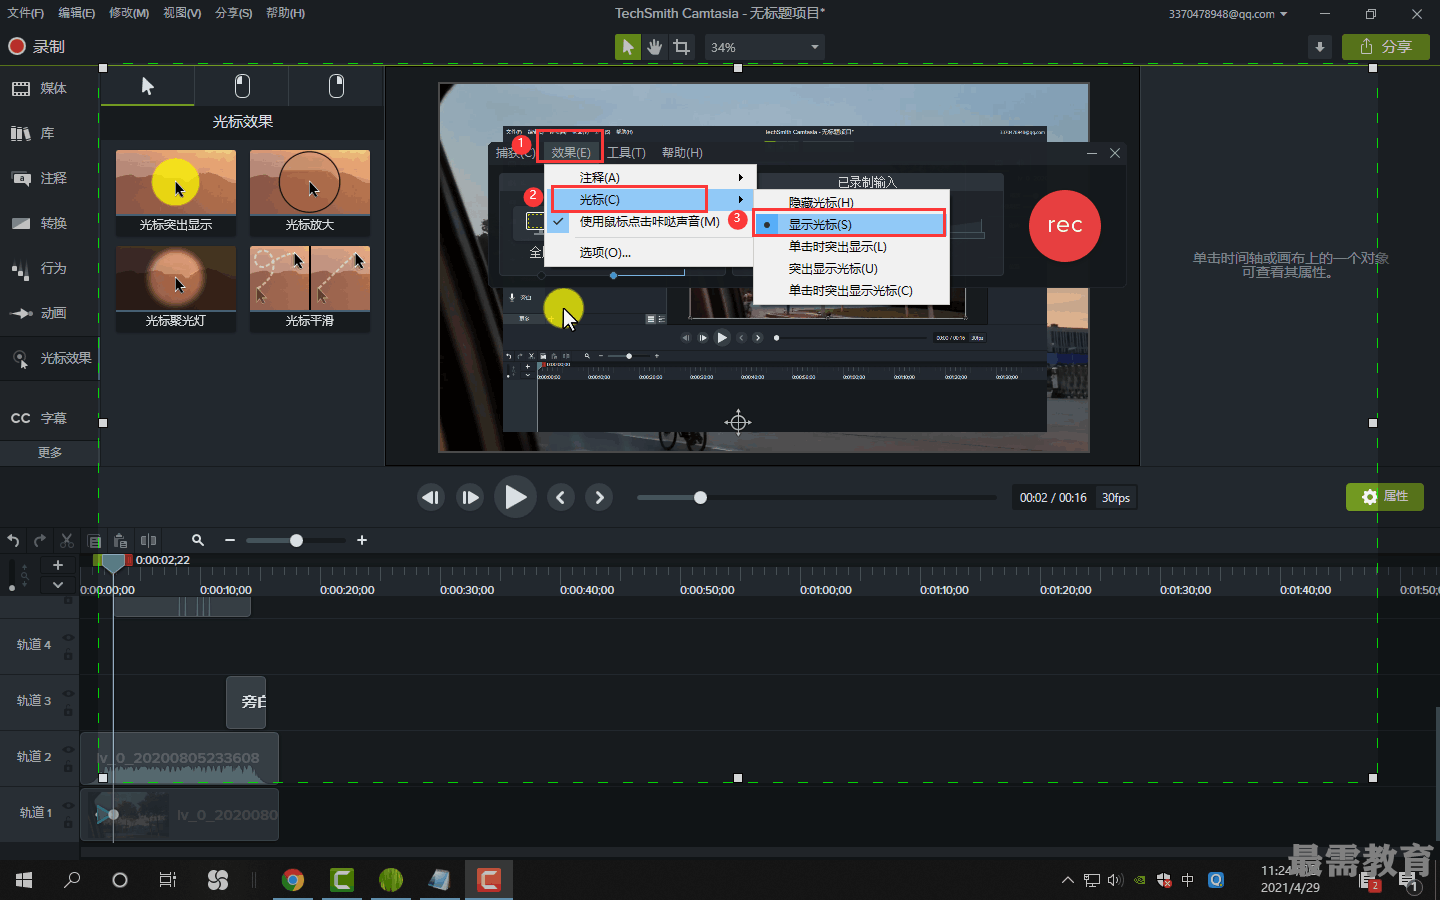Click the download arrow icon near 分享
The height and width of the screenshot is (900, 1440).
click(x=1320, y=47)
